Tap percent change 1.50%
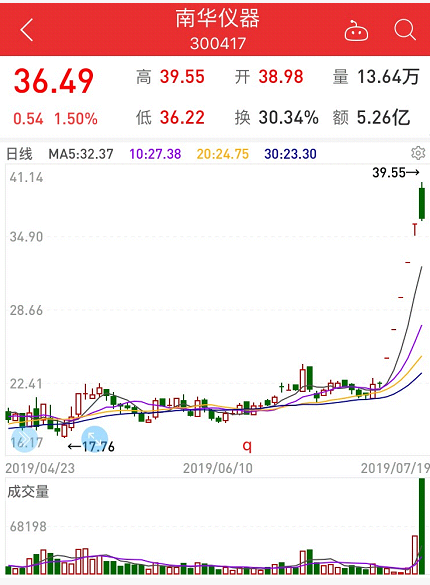The image size is (430, 585). tap(76, 119)
